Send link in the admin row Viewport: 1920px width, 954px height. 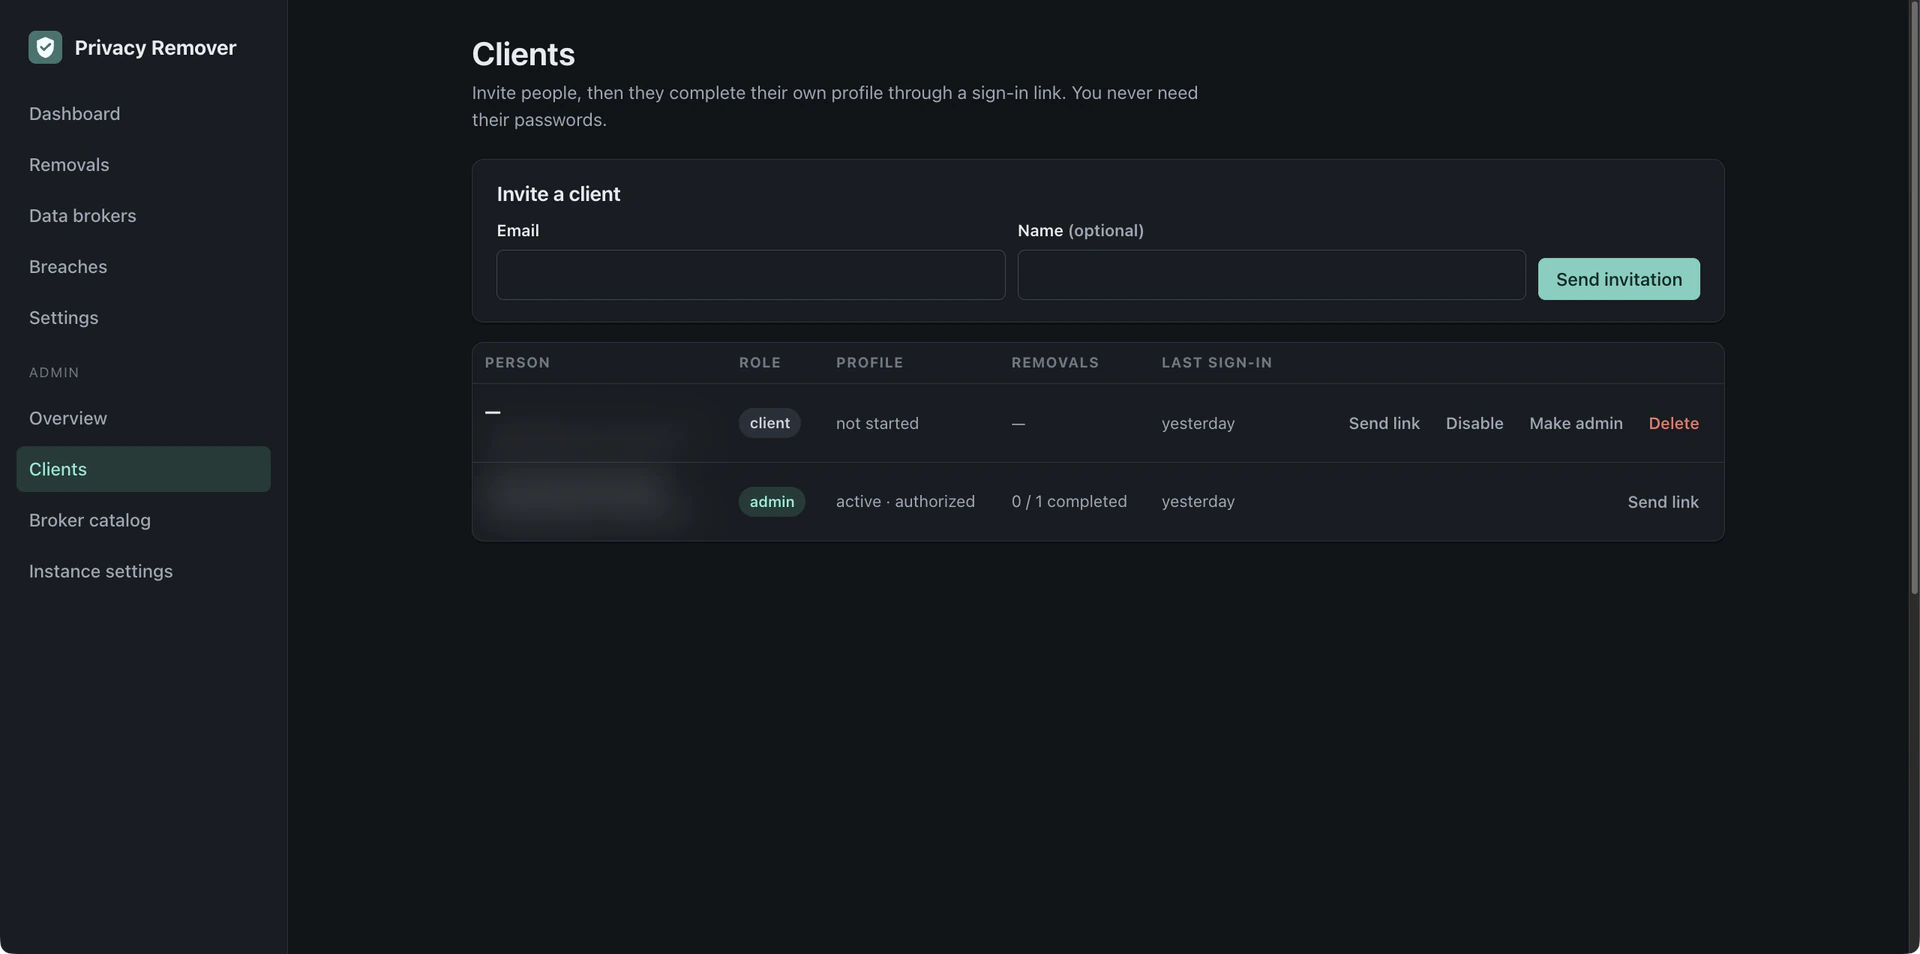pos(1662,502)
